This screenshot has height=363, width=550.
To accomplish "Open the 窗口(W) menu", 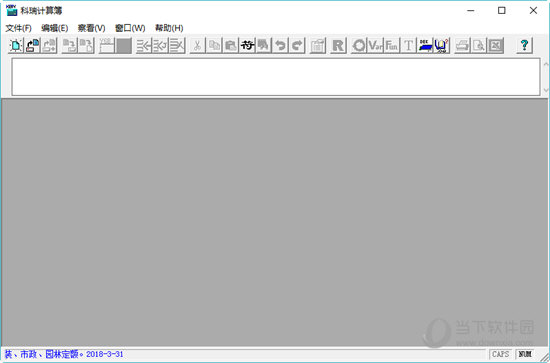I will coord(130,28).
